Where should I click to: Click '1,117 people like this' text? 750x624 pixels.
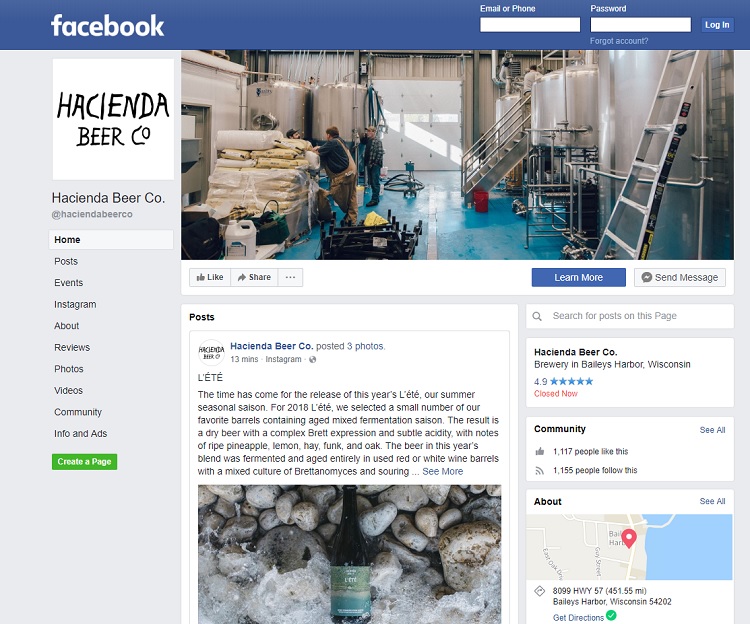coord(590,451)
